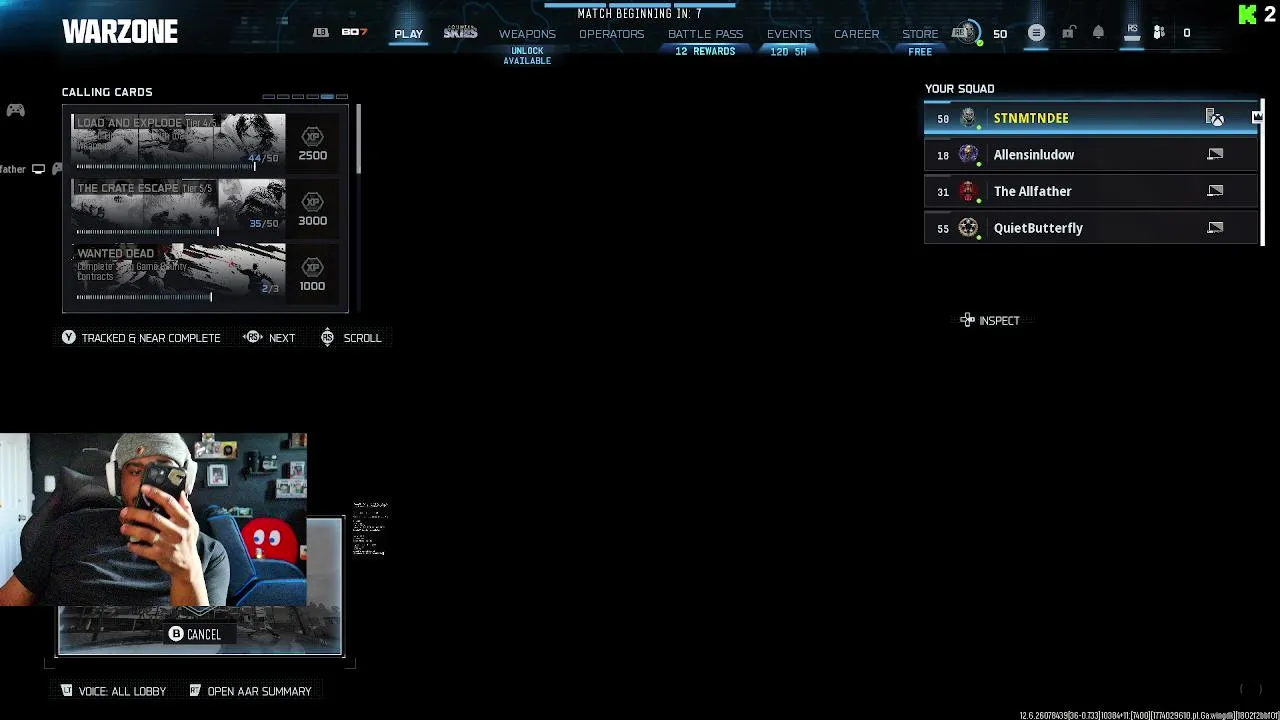Click the LB bumper icon in top bar
Screen dimensions: 1280x720
320,33
